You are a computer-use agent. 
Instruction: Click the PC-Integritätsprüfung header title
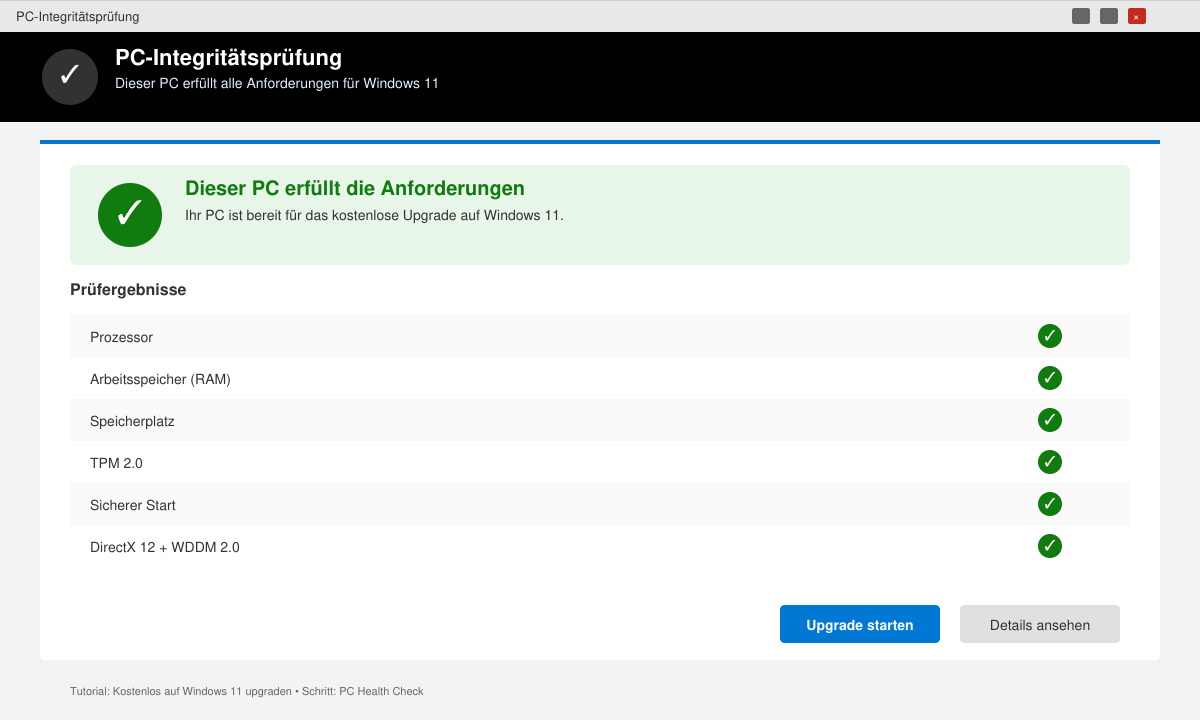tap(229, 58)
